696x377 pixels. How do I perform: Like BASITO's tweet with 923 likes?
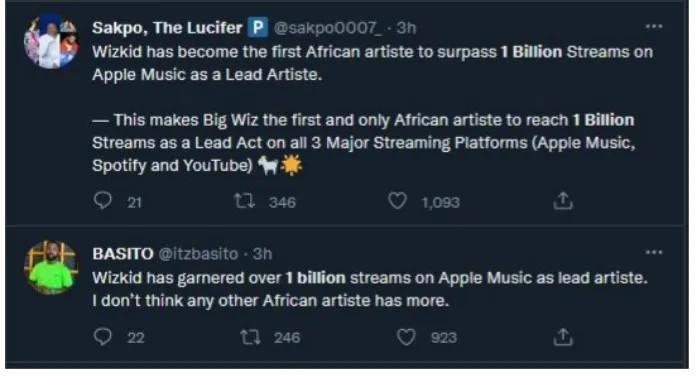click(406, 337)
